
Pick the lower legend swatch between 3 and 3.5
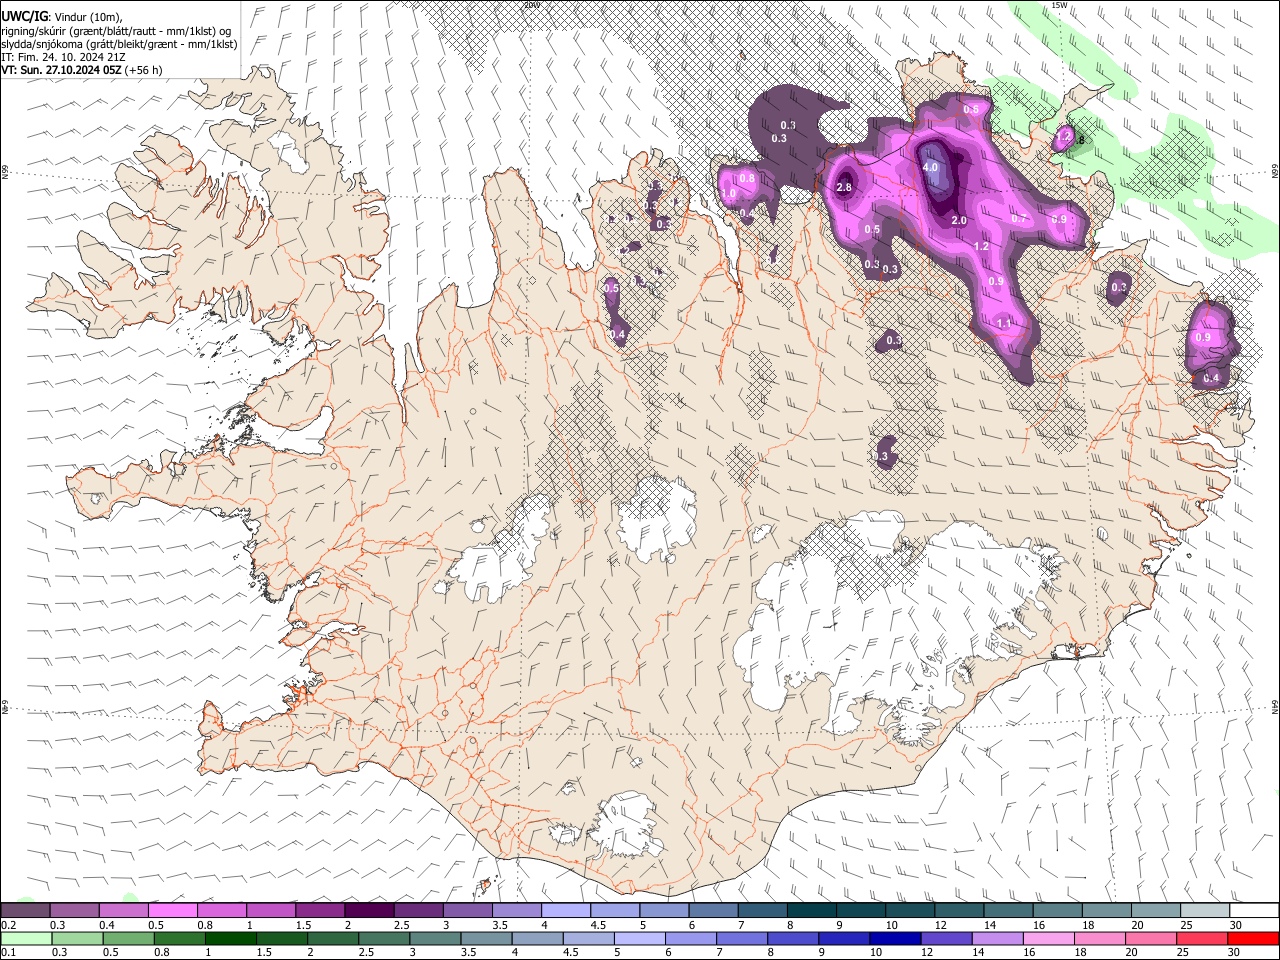435,938
